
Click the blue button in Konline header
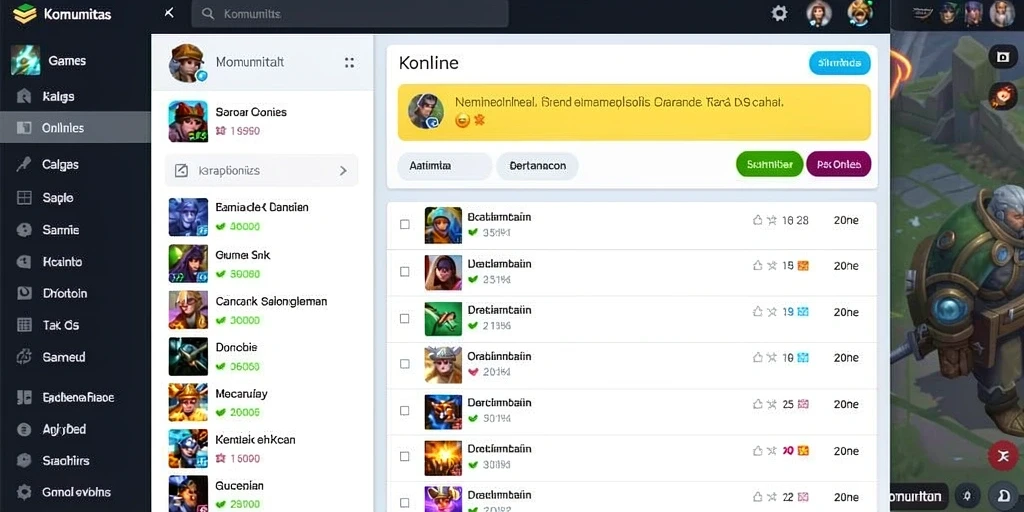click(x=839, y=63)
